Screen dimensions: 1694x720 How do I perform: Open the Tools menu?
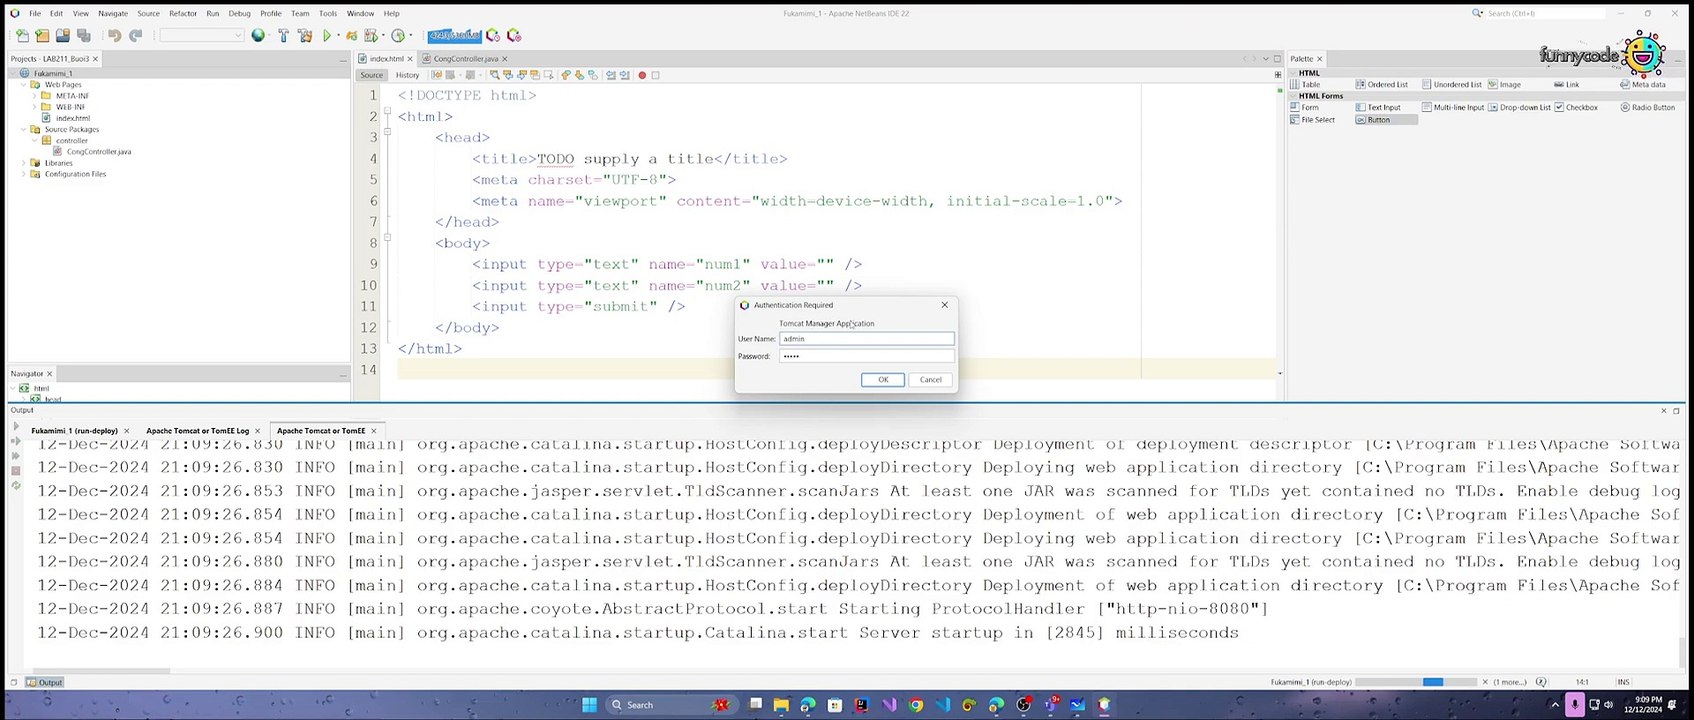pos(328,13)
